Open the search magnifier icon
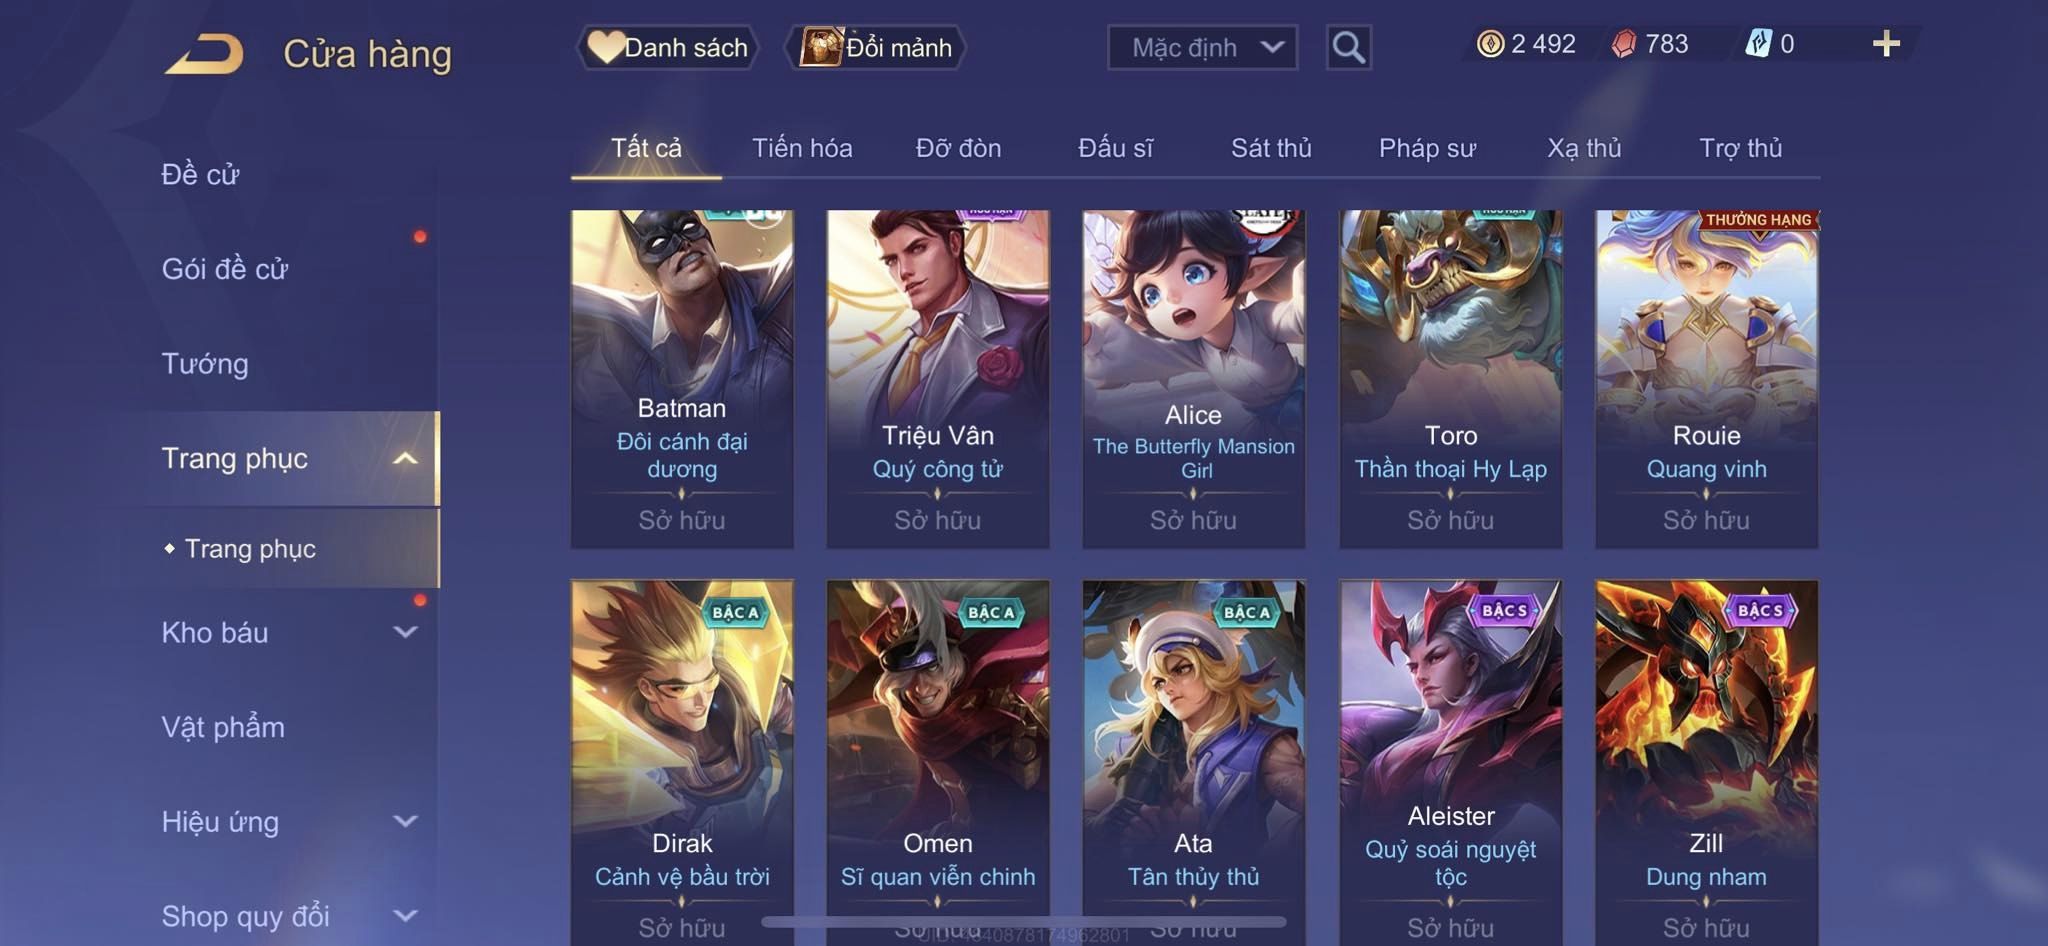The width and height of the screenshot is (2048, 946). click(1348, 47)
